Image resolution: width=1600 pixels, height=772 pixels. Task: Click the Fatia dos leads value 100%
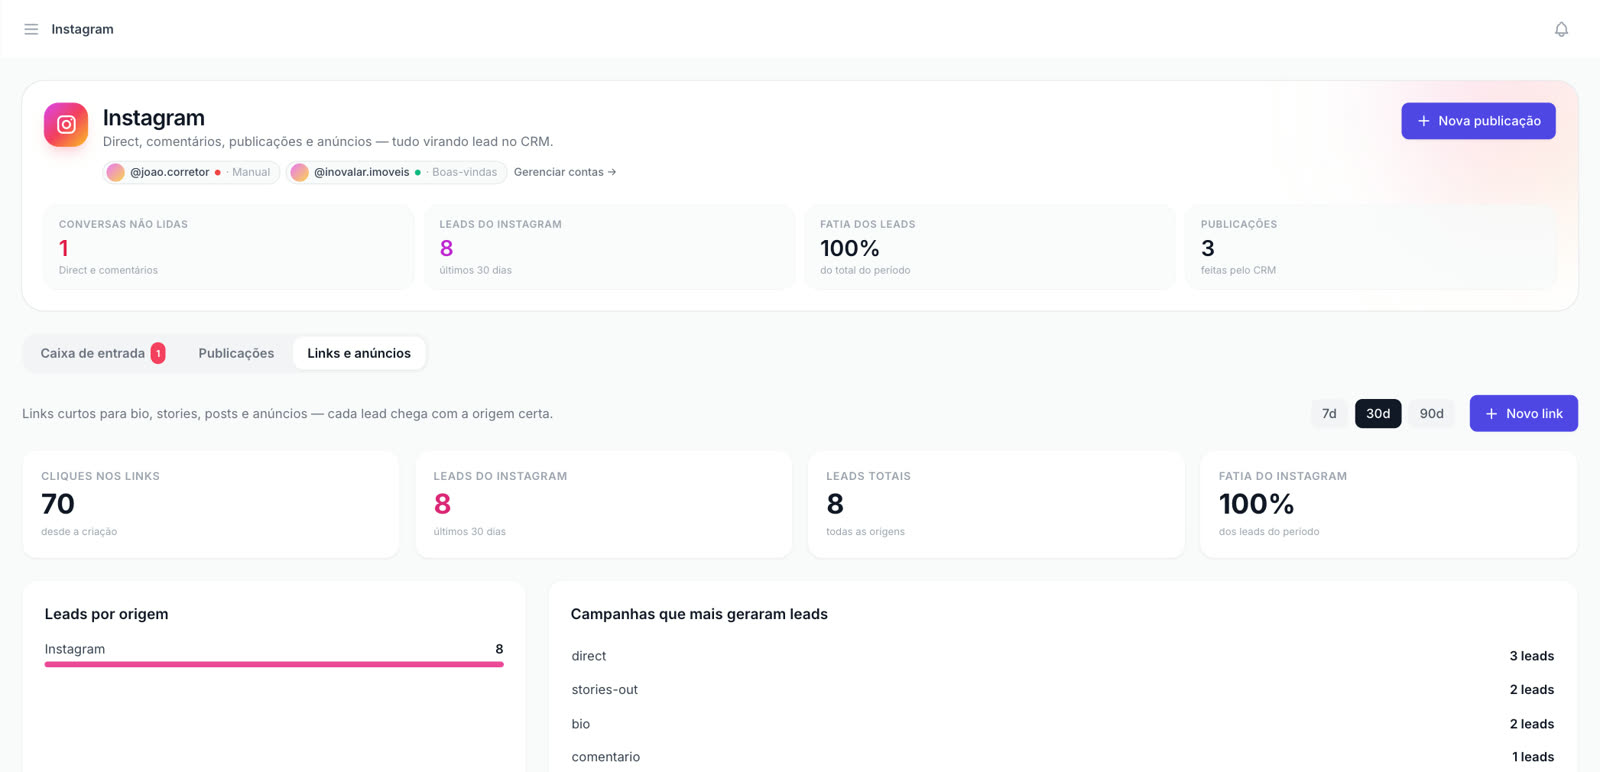point(850,248)
